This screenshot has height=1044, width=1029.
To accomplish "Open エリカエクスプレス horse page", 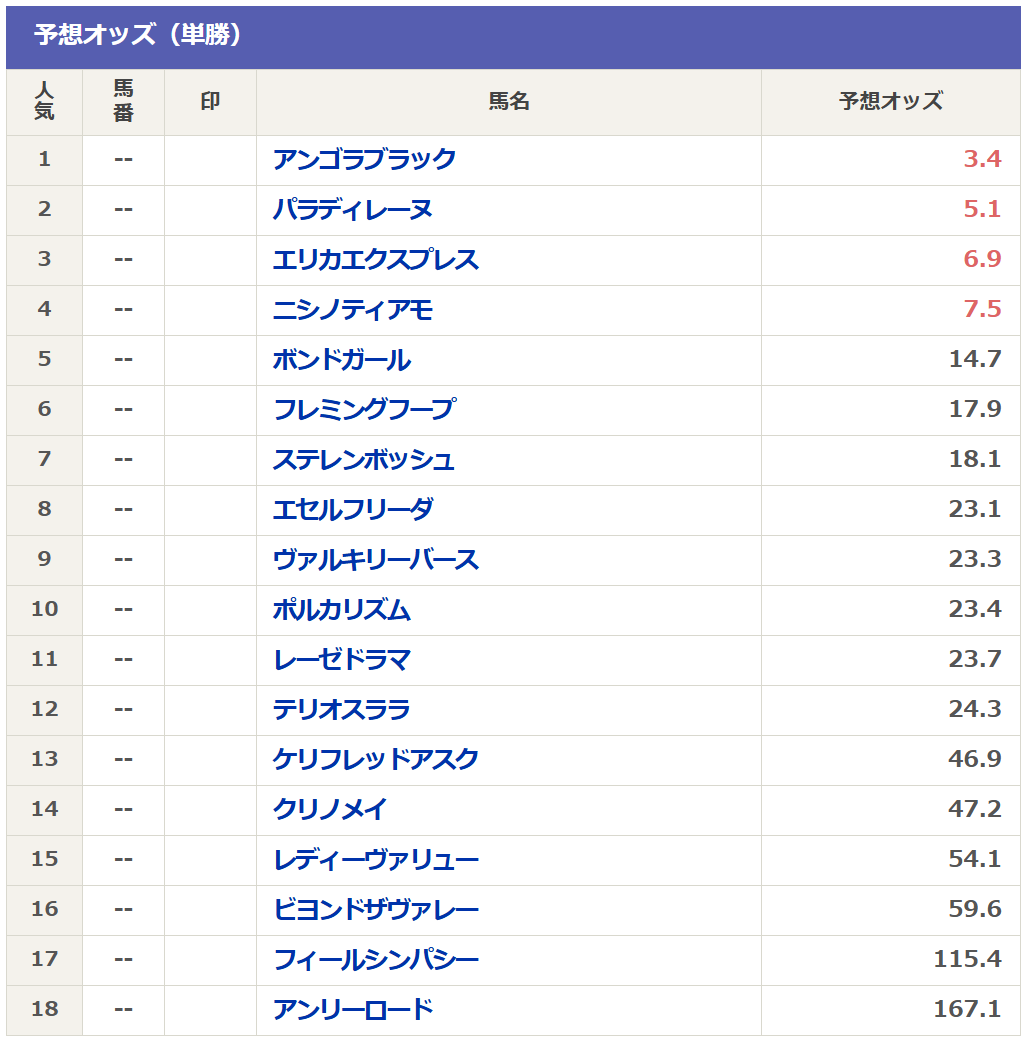I will [375, 260].
